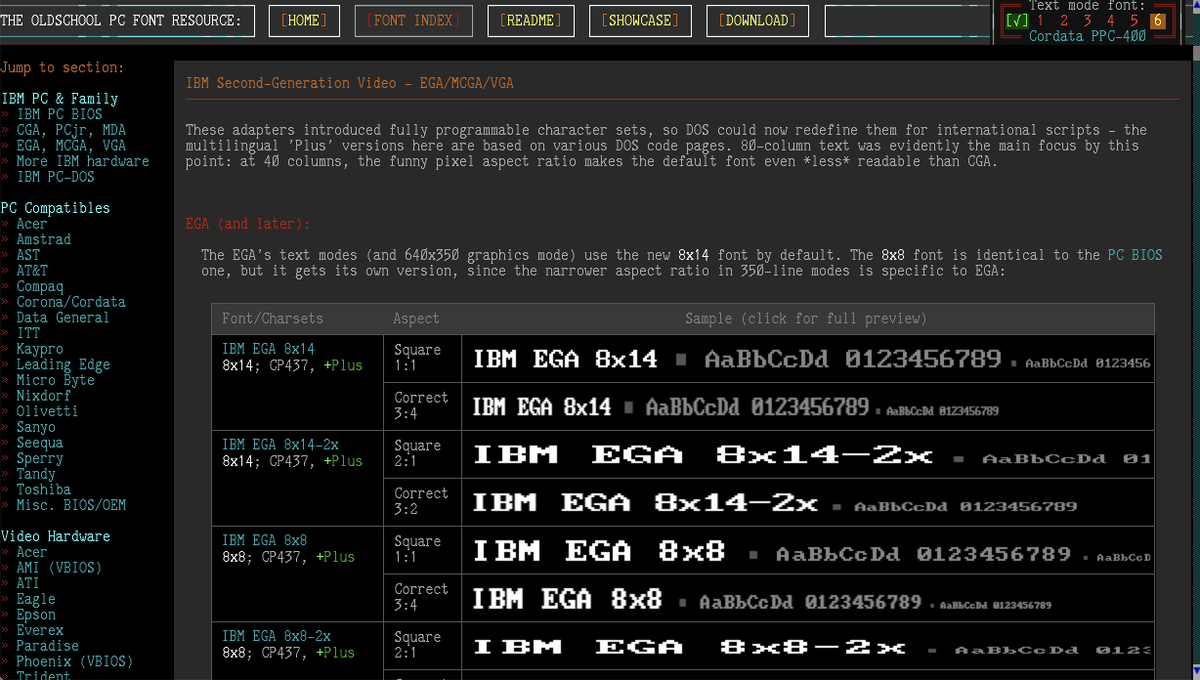1200x680 pixels.
Task: Open +Plus link for IBM EGA 8x14
Action: click(343, 365)
